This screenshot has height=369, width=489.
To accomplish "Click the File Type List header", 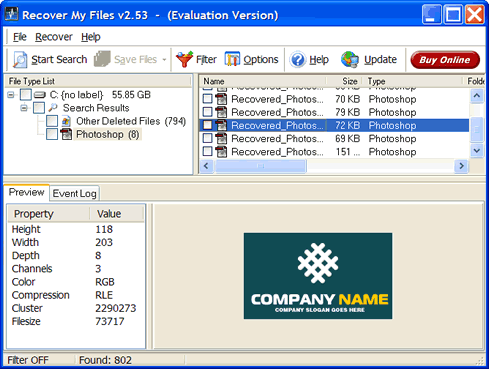I will click(x=98, y=81).
